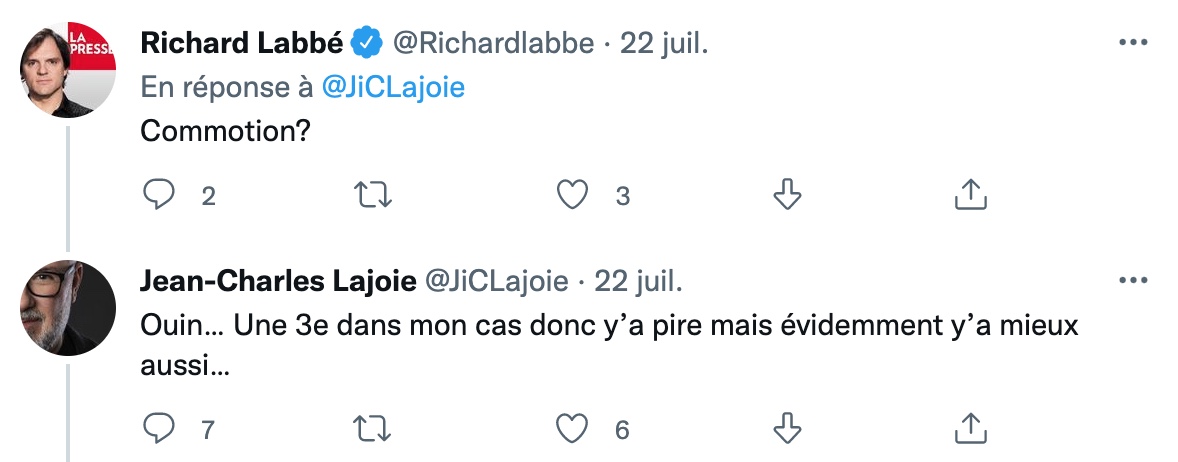The width and height of the screenshot is (1178, 462).
Task: Reply to Jean-Charles Lajoie's tweet
Action: click(x=159, y=429)
